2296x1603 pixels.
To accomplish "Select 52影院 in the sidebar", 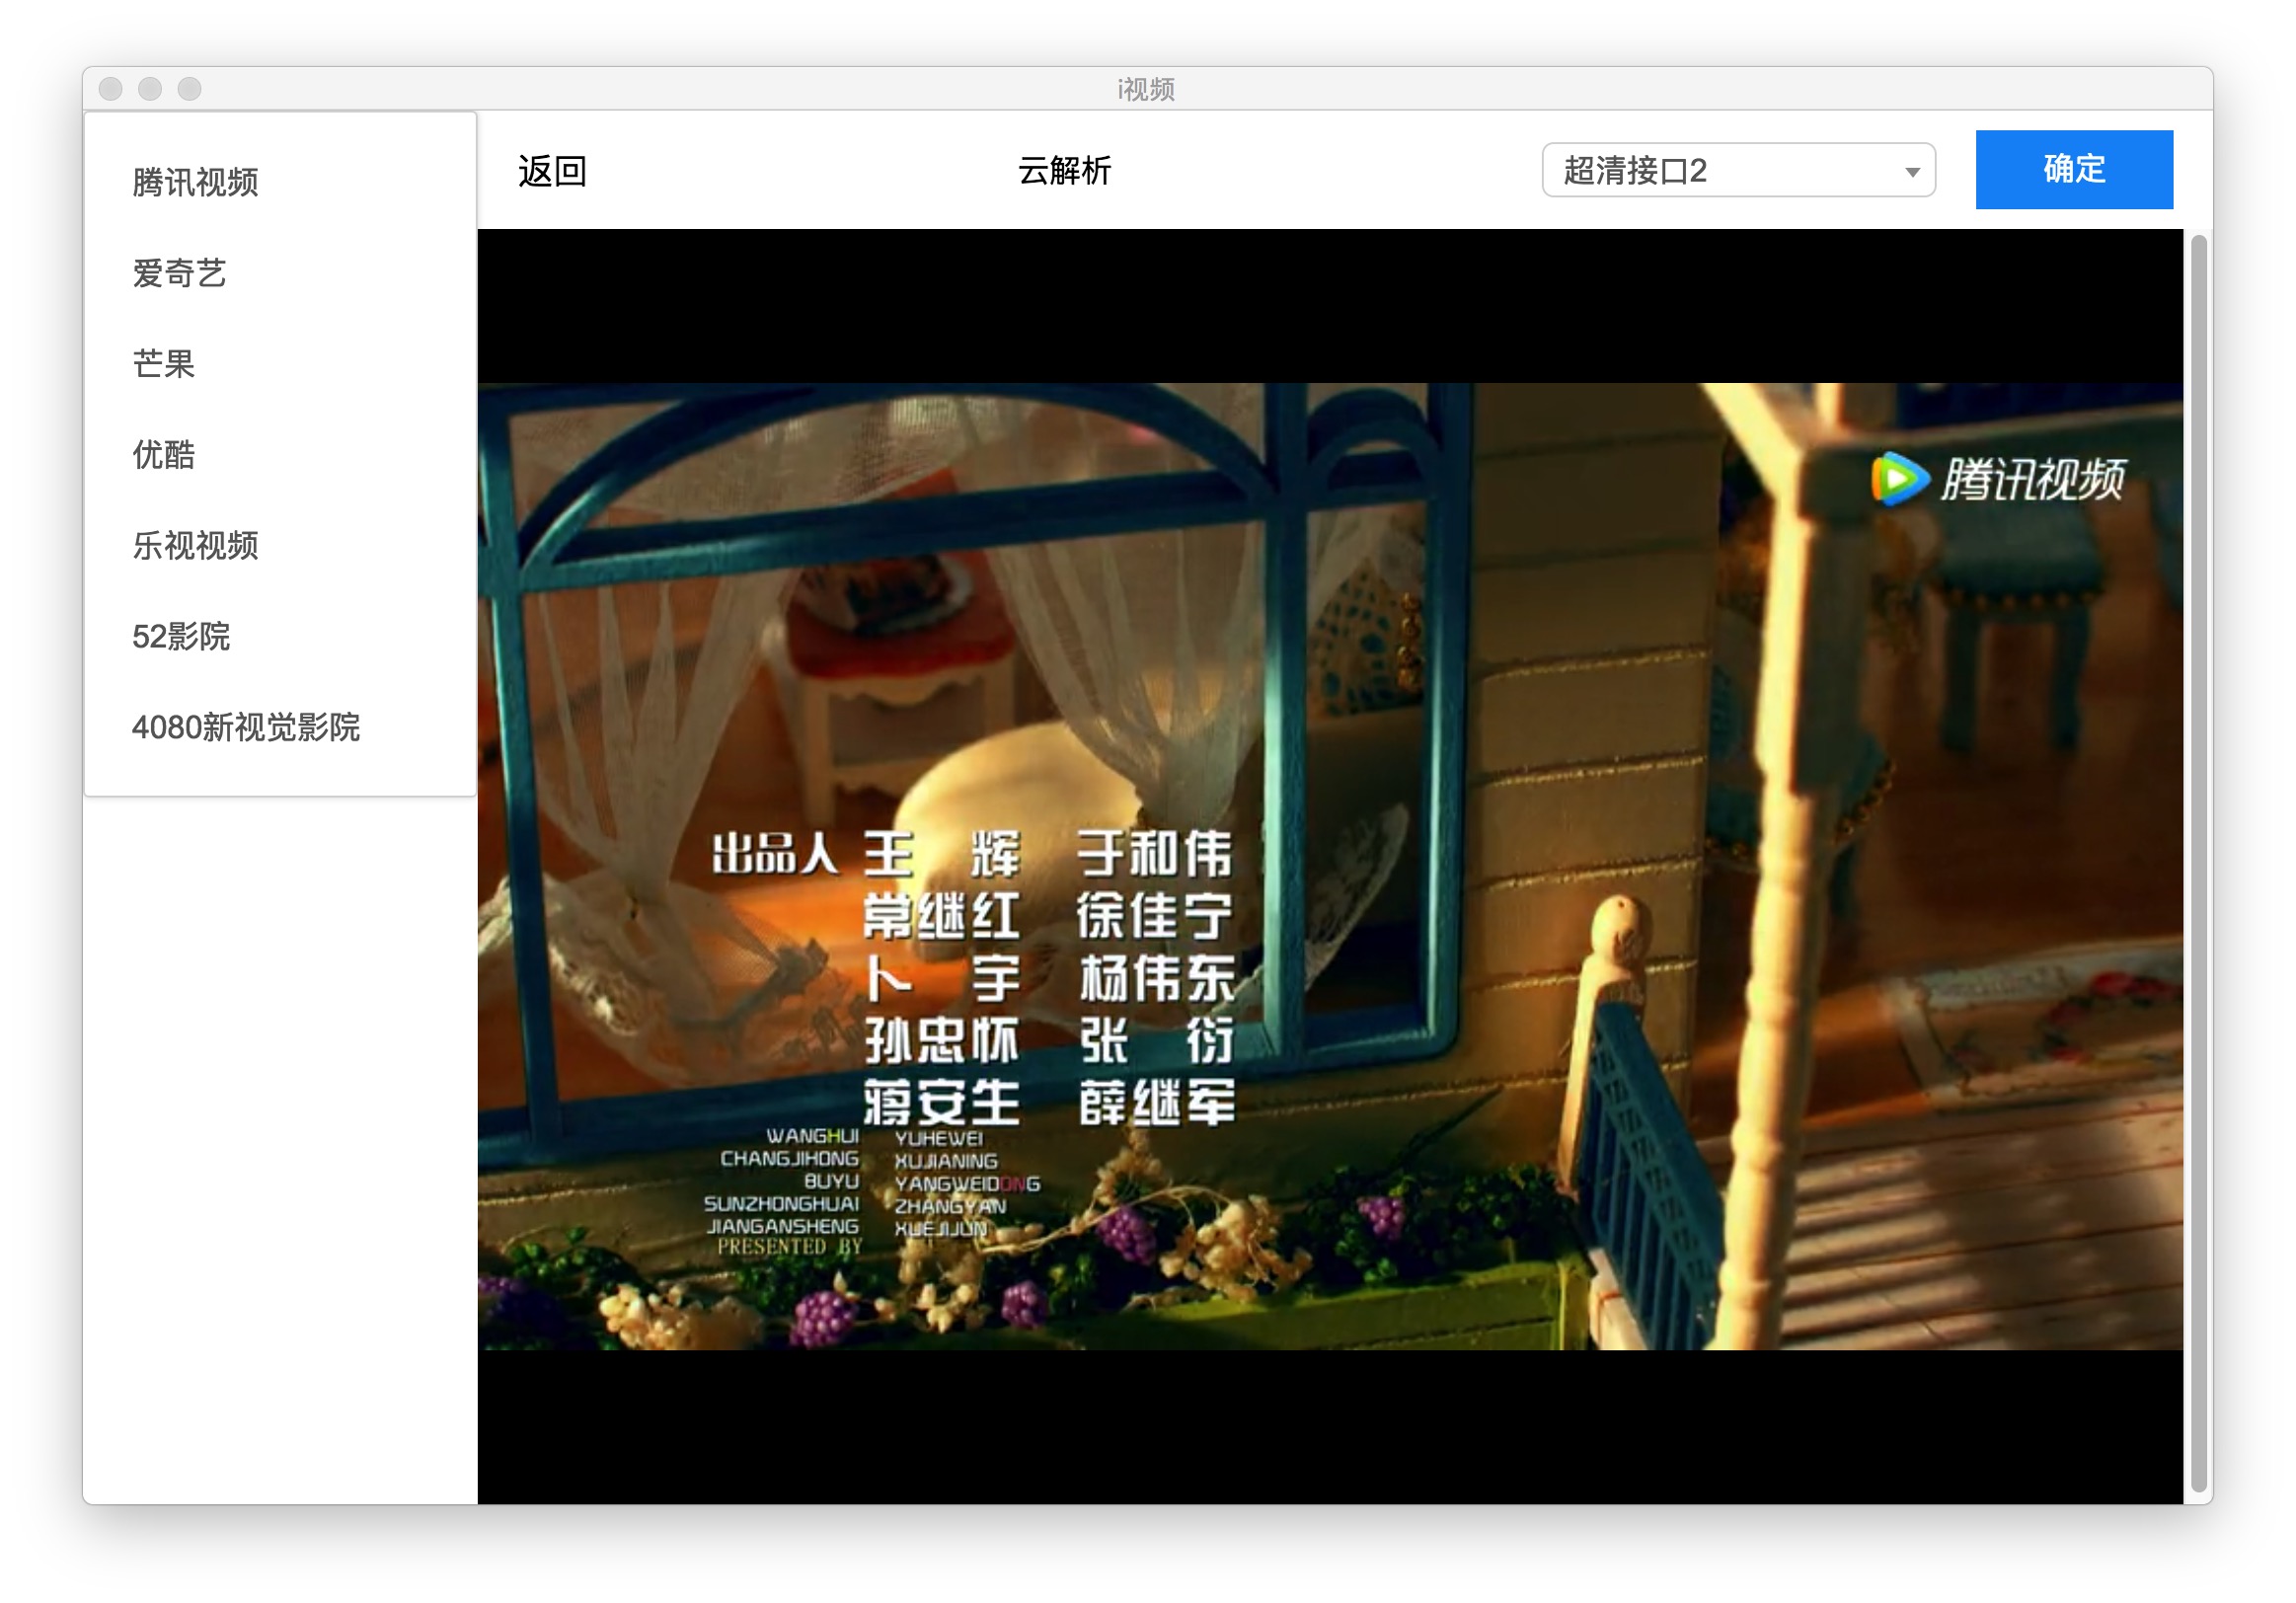I will tap(181, 637).
